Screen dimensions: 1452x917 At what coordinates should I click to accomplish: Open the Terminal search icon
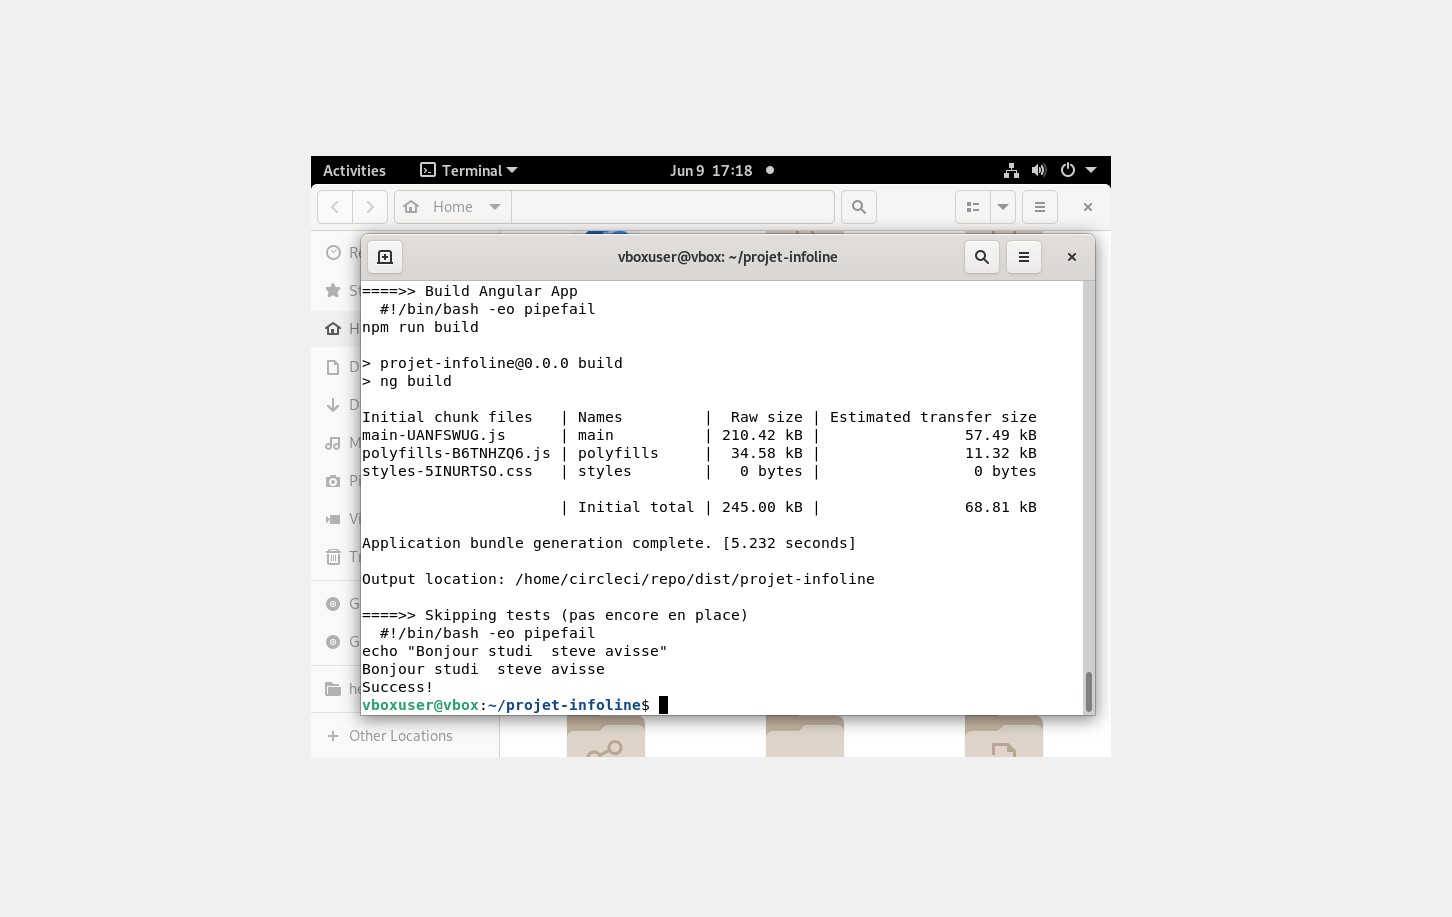(x=982, y=257)
